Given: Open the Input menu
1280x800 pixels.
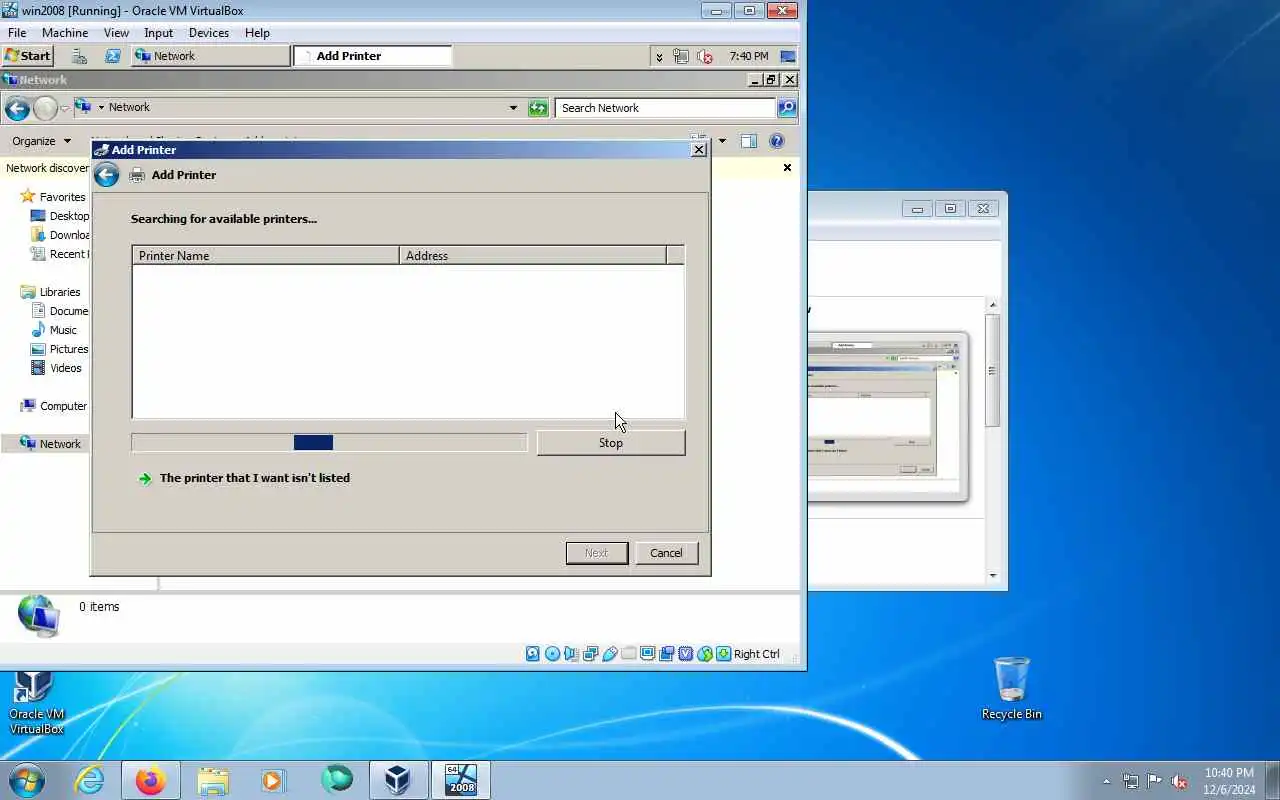Looking at the screenshot, I should point(158,33).
